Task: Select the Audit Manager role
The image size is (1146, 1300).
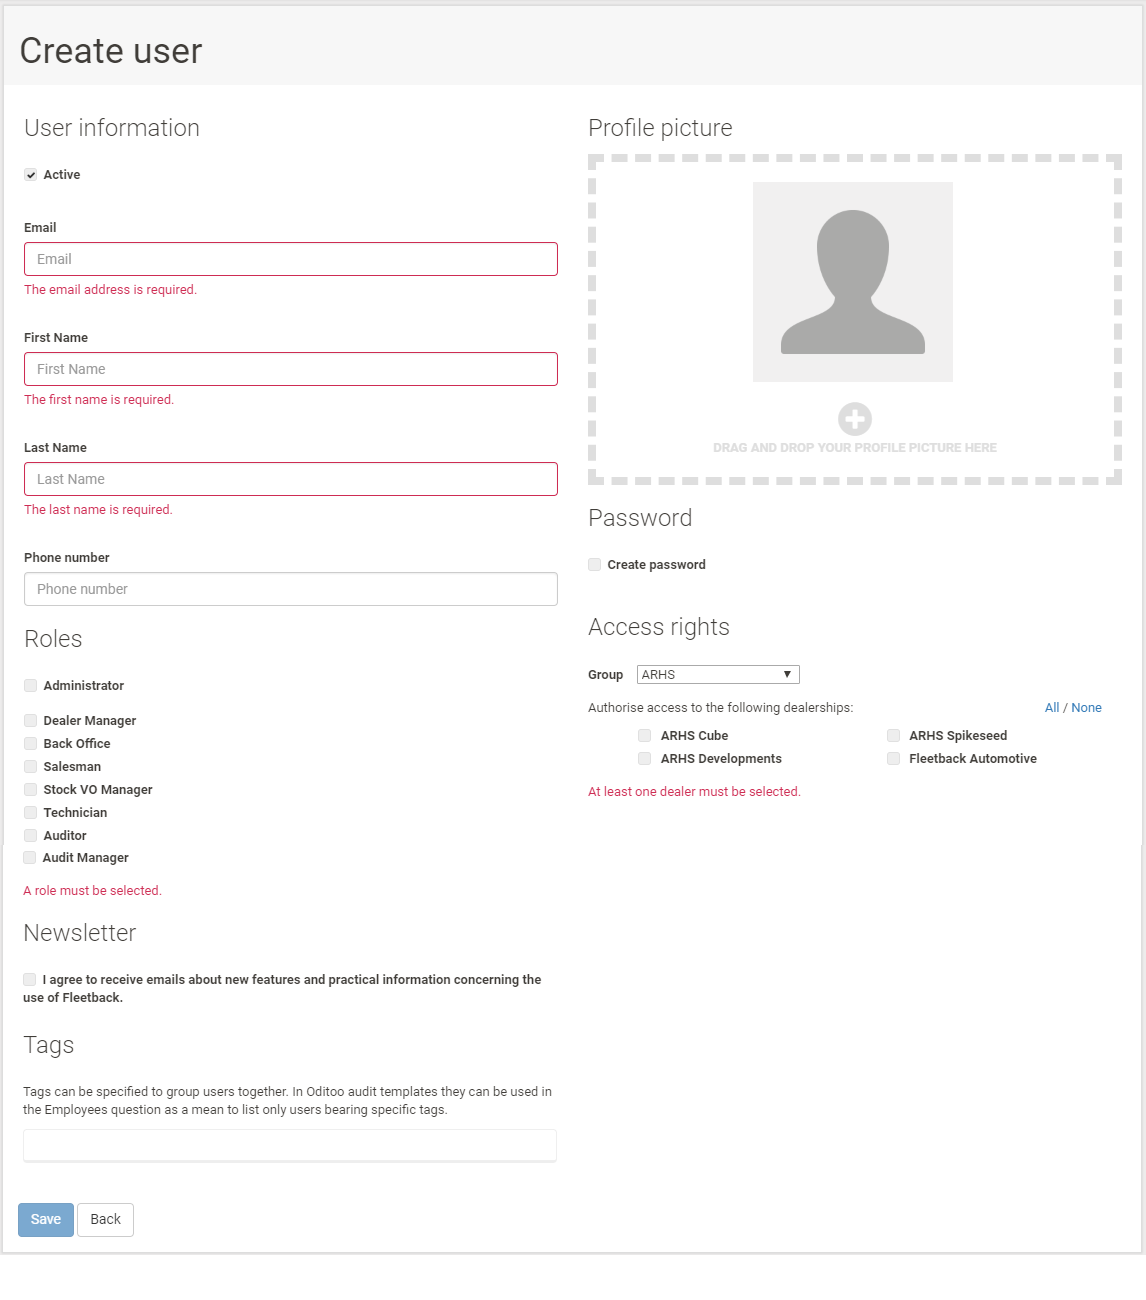Action: pos(30,857)
